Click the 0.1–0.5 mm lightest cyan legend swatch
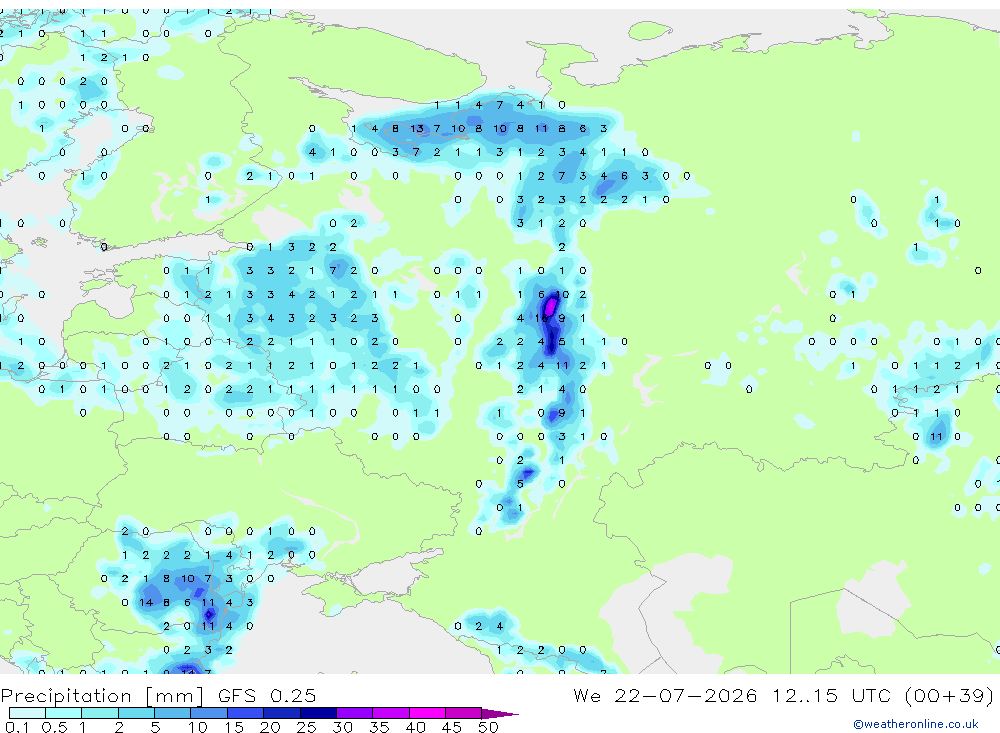Image resolution: width=1000 pixels, height=733 pixels. pyautogui.click(x=27, y=713)
